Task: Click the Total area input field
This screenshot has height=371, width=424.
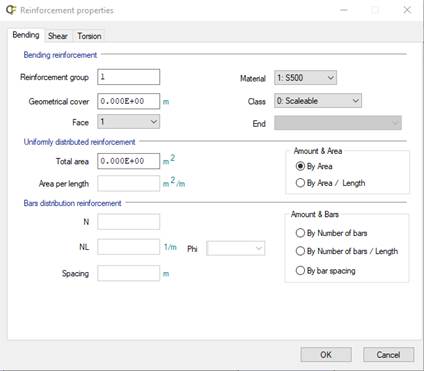Action: click(x=129, y=161)
